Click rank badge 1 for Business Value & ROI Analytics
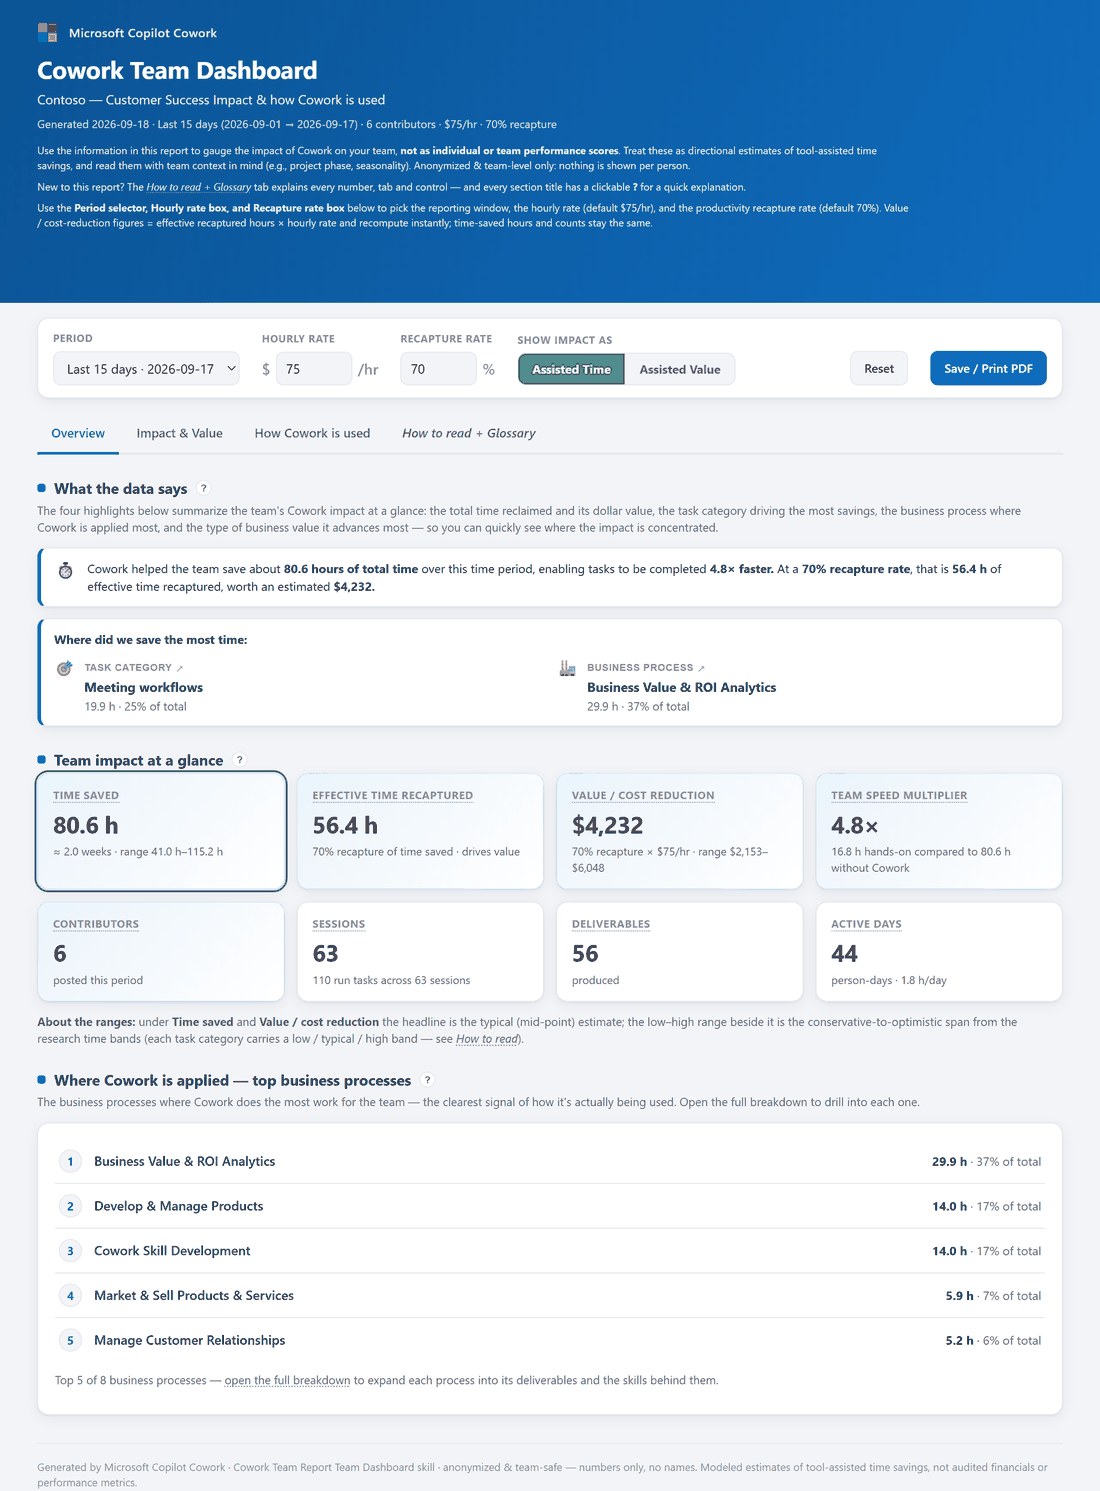 click(70, 1161)
